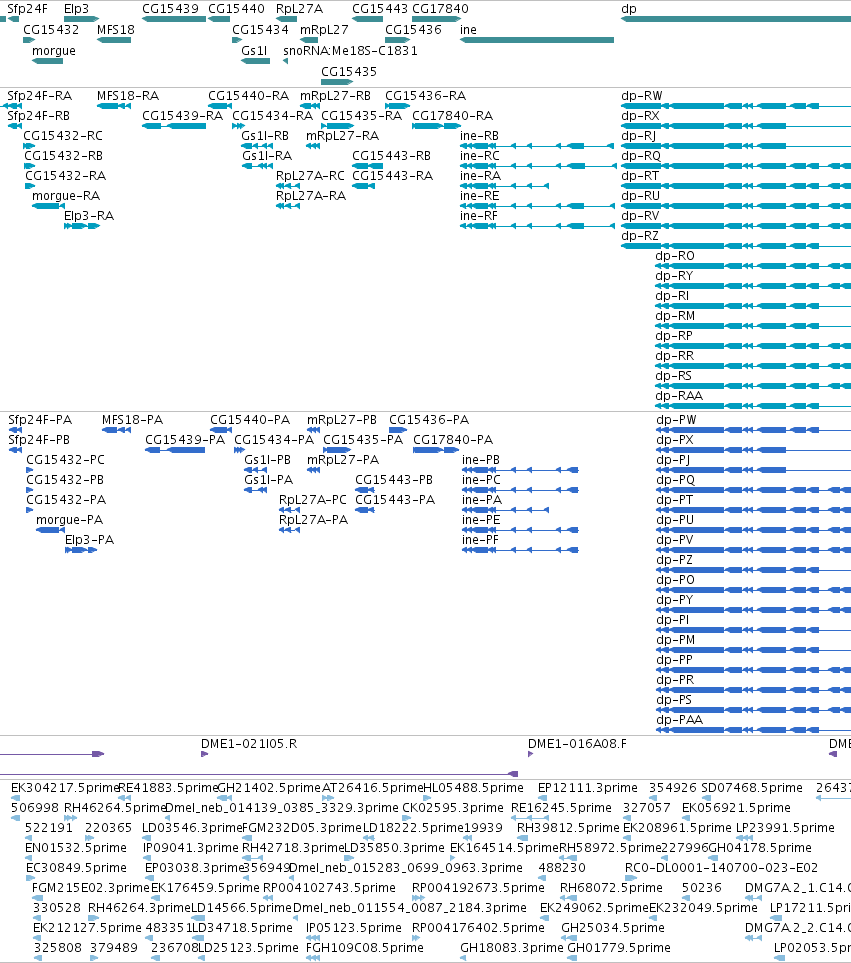Click the dp-RO transcript label
The height and width of the screenshot is (963, 851).
[x=675, y=256]
